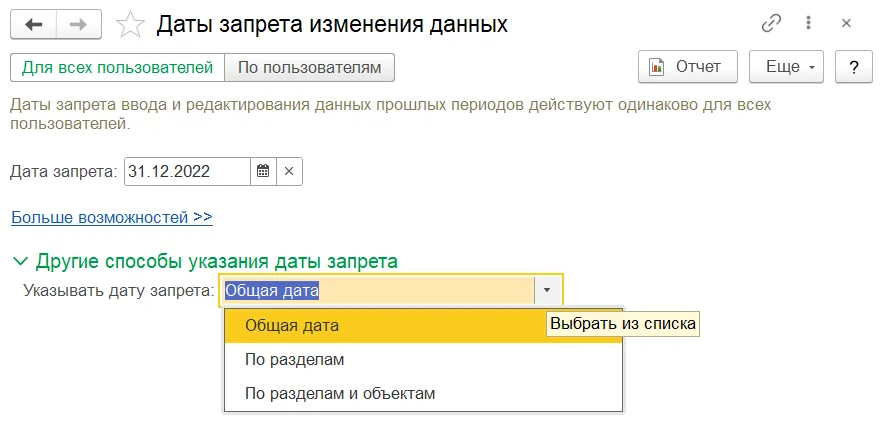Open the Больше возможностей link

(112, 217)
